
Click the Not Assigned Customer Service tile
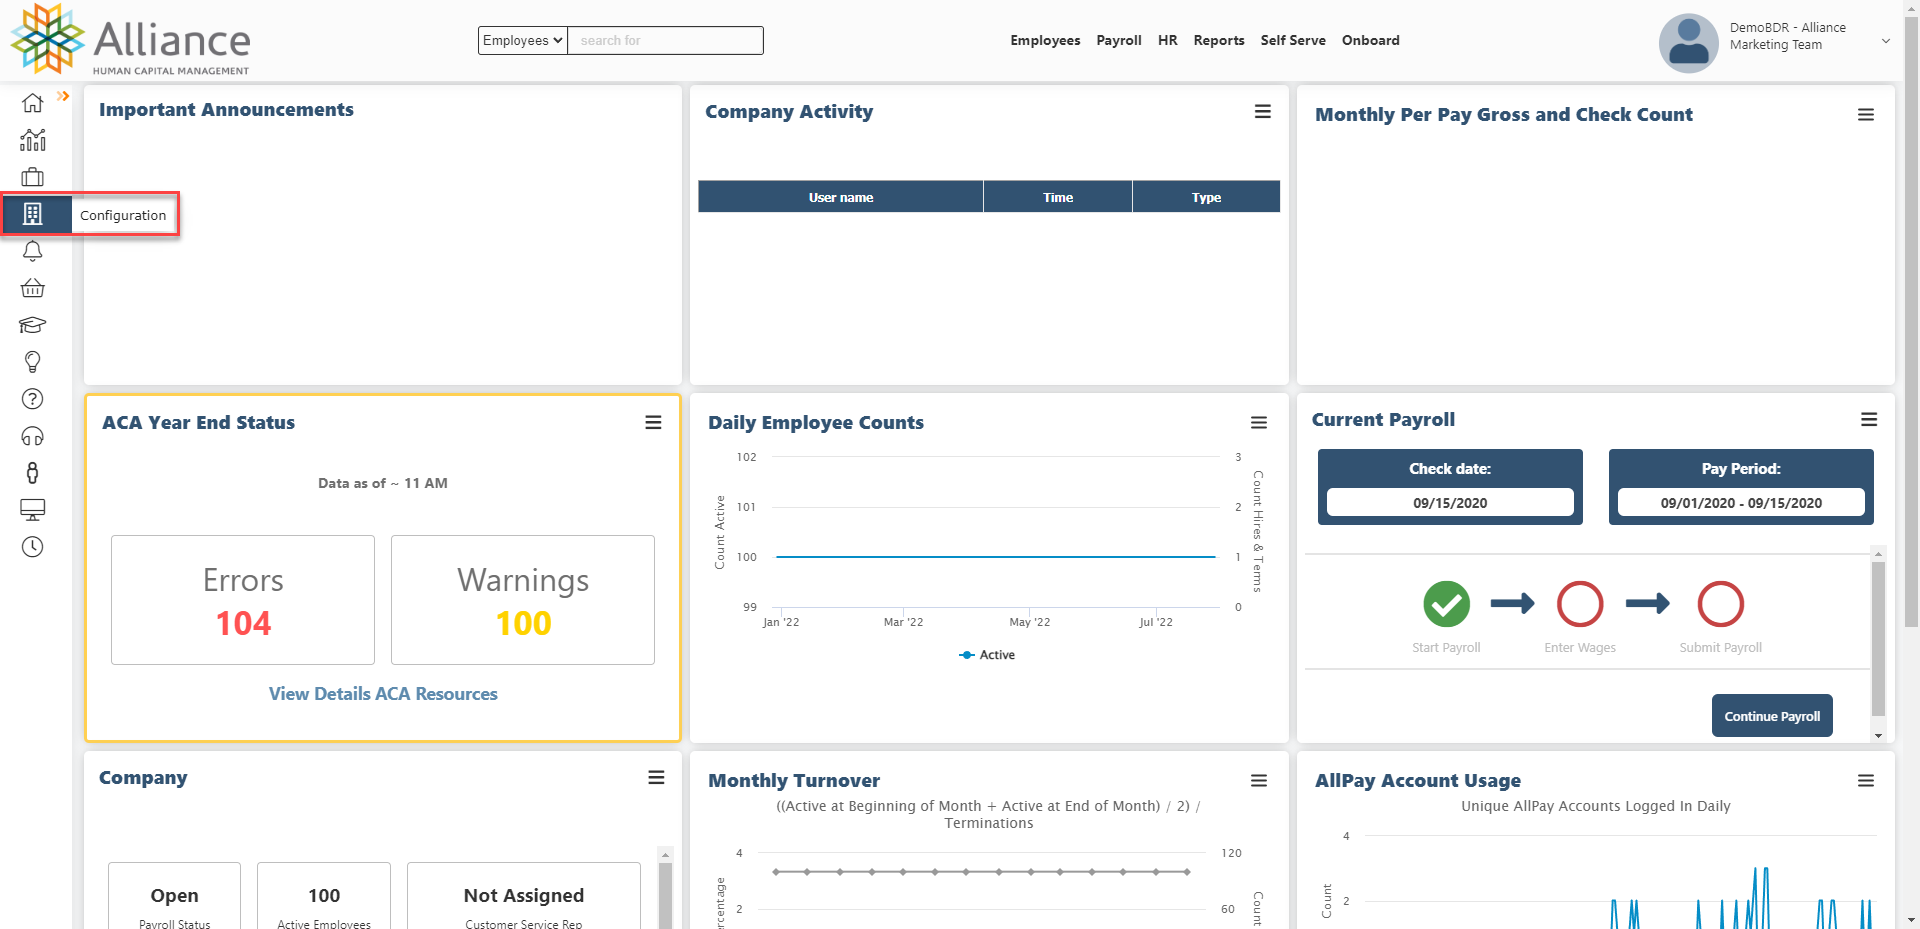tap(524, 896)
